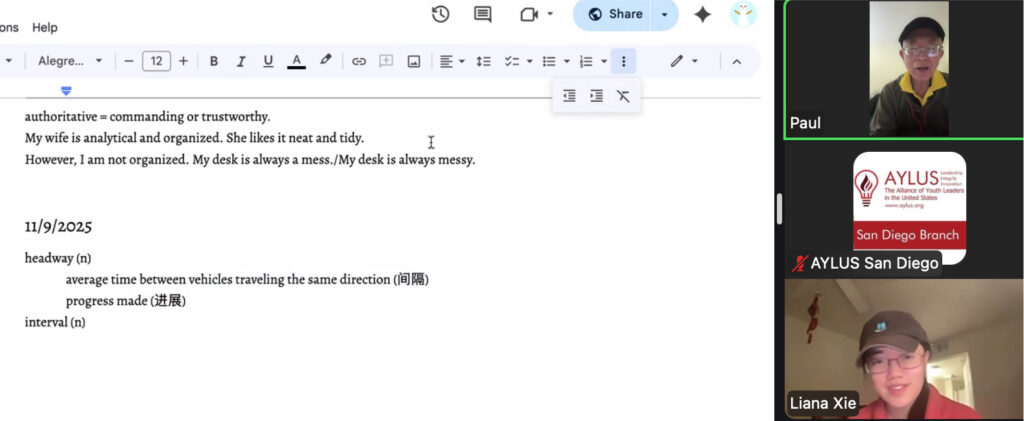Click the Gemini sparkle icon
This screenshot has width=1024, height=421.
(703, 14)
